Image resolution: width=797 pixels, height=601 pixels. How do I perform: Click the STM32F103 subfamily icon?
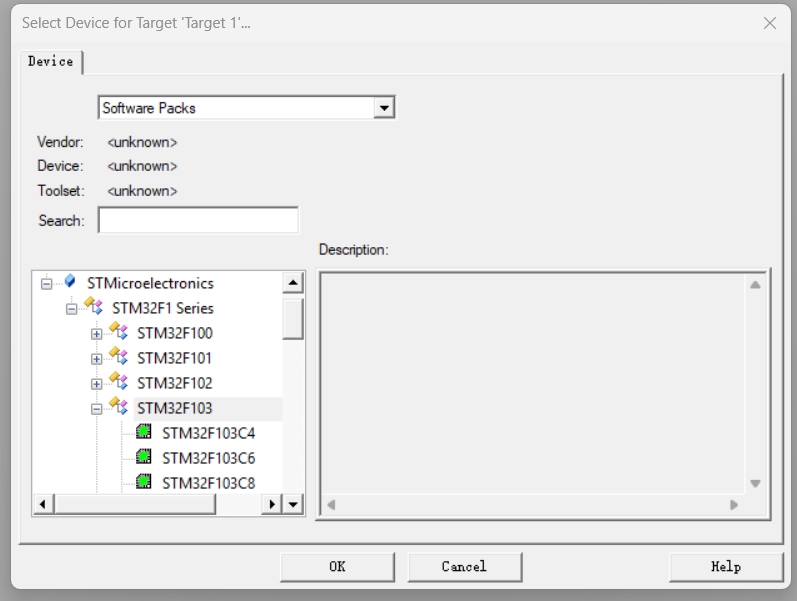[118, 406]
